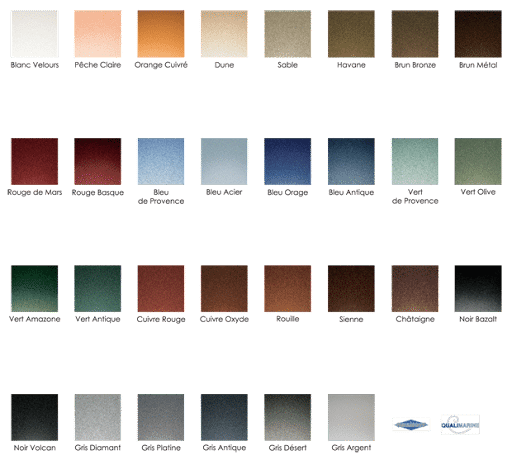Screen dimensions: 512x460
Task: Click the blue diamond certification logo
Action: tap(411, 425)
